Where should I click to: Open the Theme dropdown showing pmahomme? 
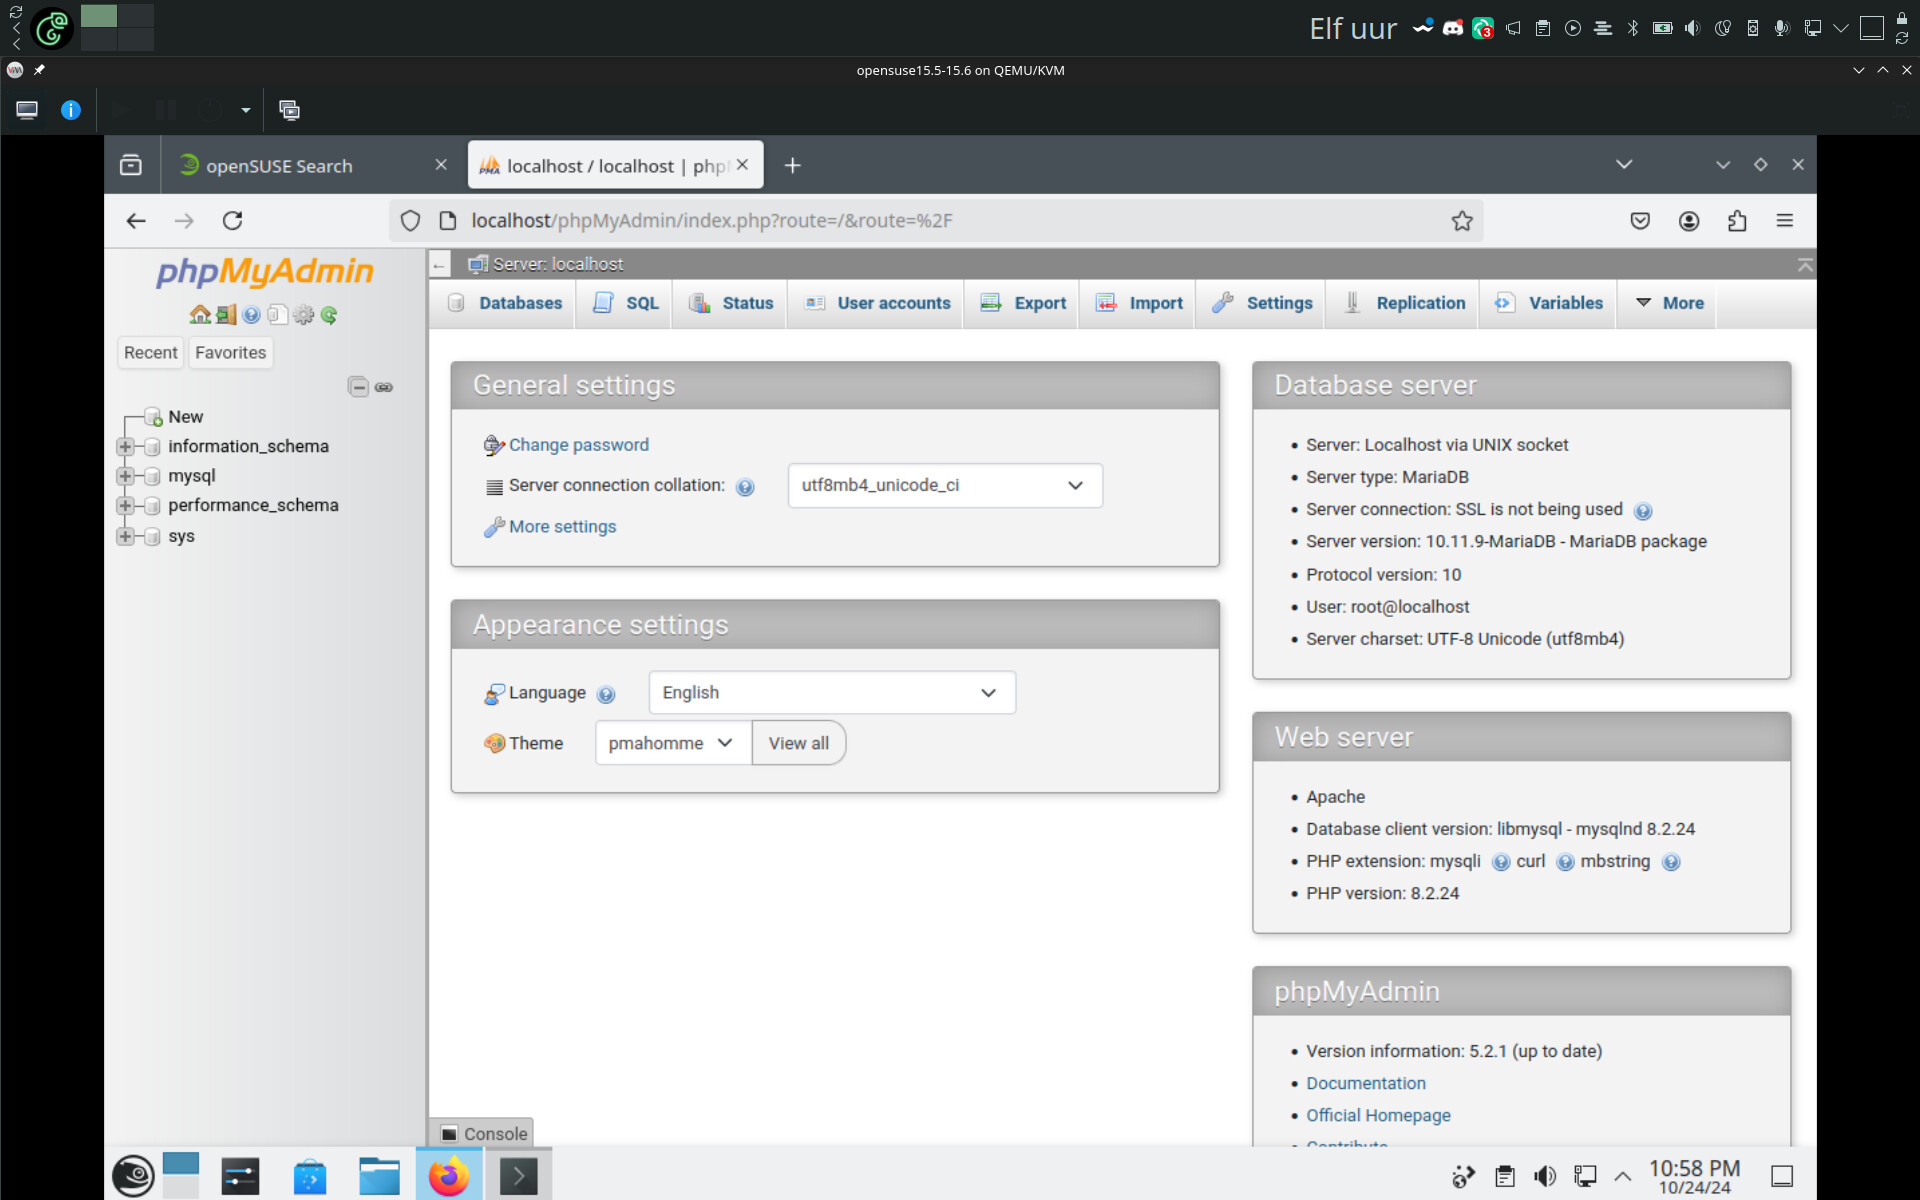coord(672,743)
